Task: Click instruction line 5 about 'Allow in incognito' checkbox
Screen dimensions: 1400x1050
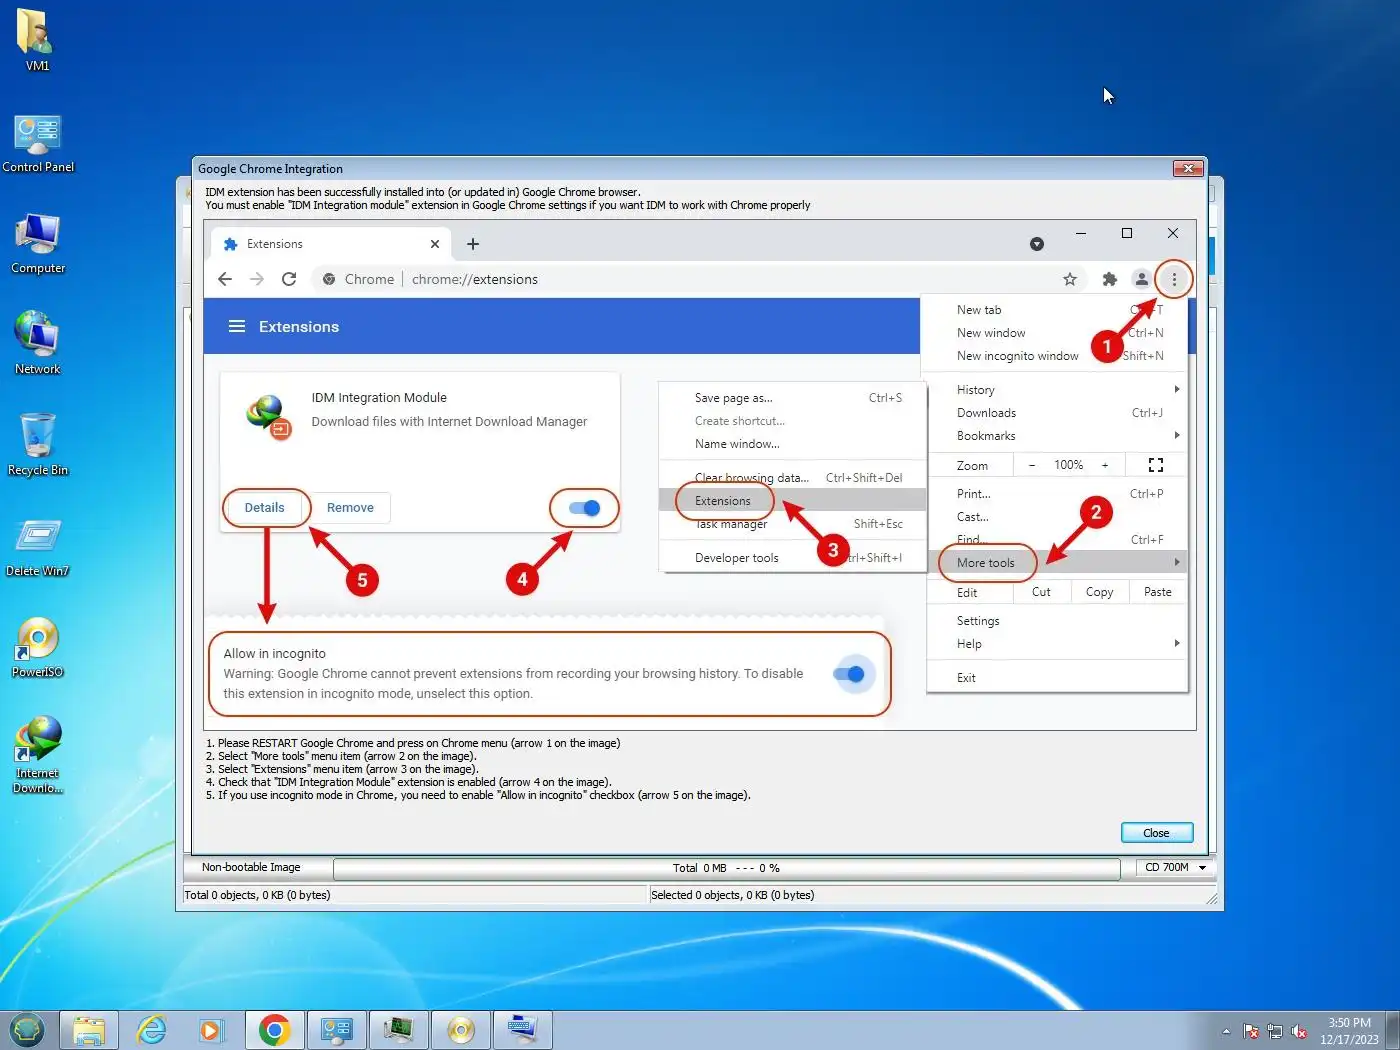Action: [x=478, y=795]
